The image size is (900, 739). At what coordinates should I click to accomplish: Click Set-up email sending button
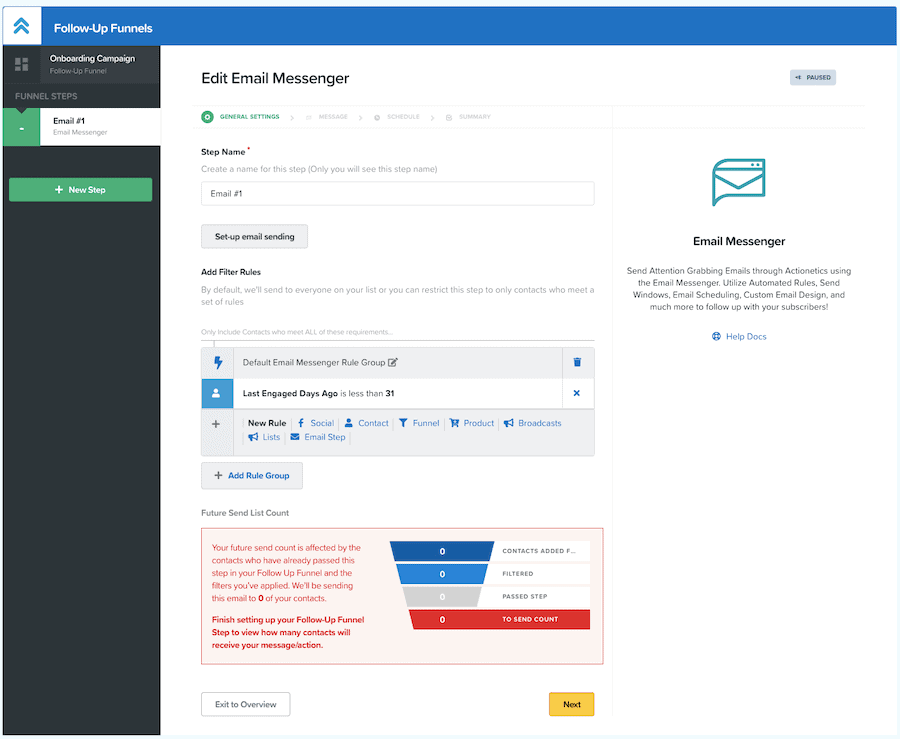(254, 236)
